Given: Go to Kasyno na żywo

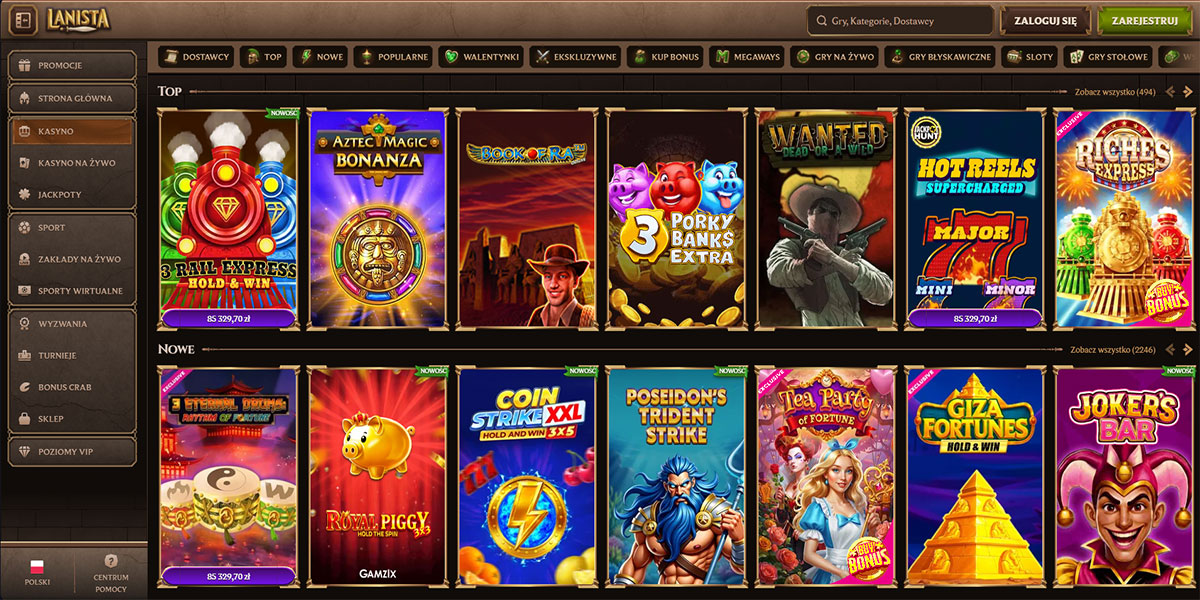Looking at the screenshot, I should 72,162.
